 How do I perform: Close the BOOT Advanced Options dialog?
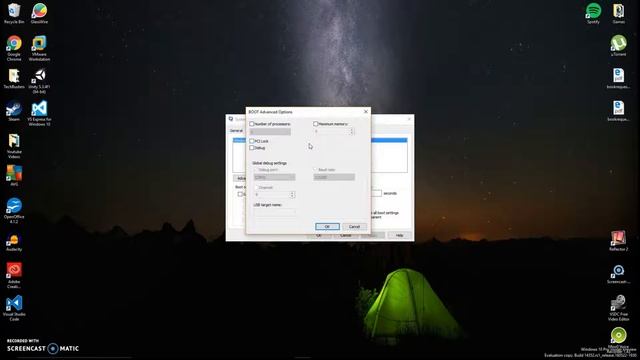pyautogui.click(x=366, y=111)
